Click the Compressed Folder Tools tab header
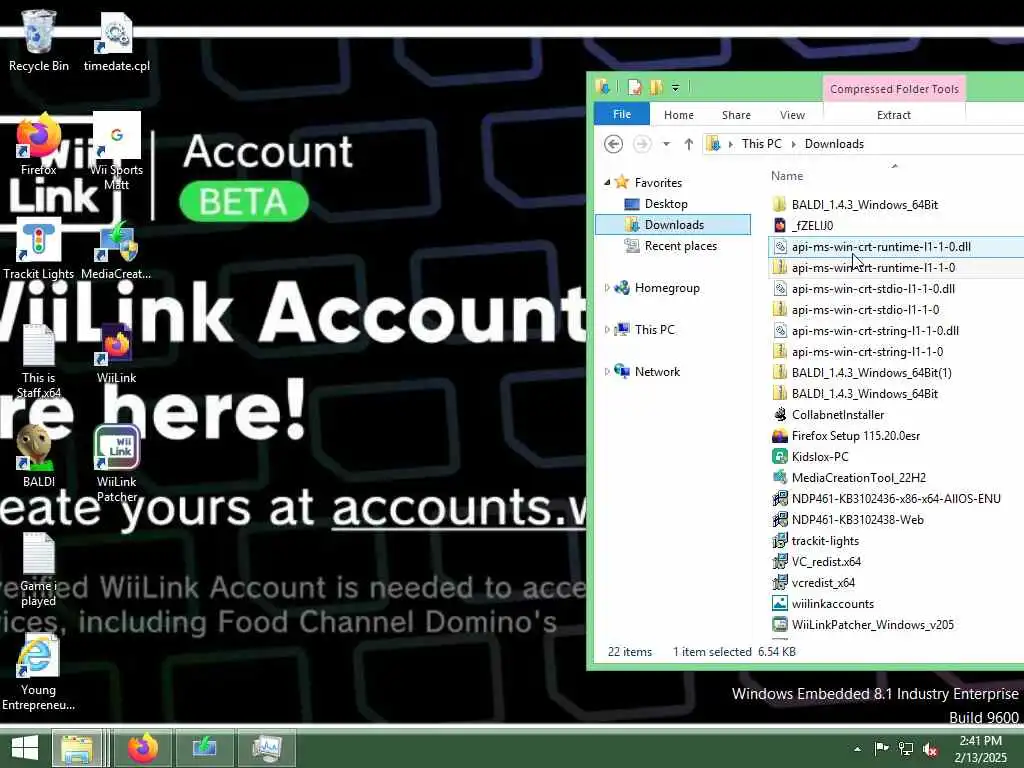This screenshot has width=1024, height=768. 894,89
